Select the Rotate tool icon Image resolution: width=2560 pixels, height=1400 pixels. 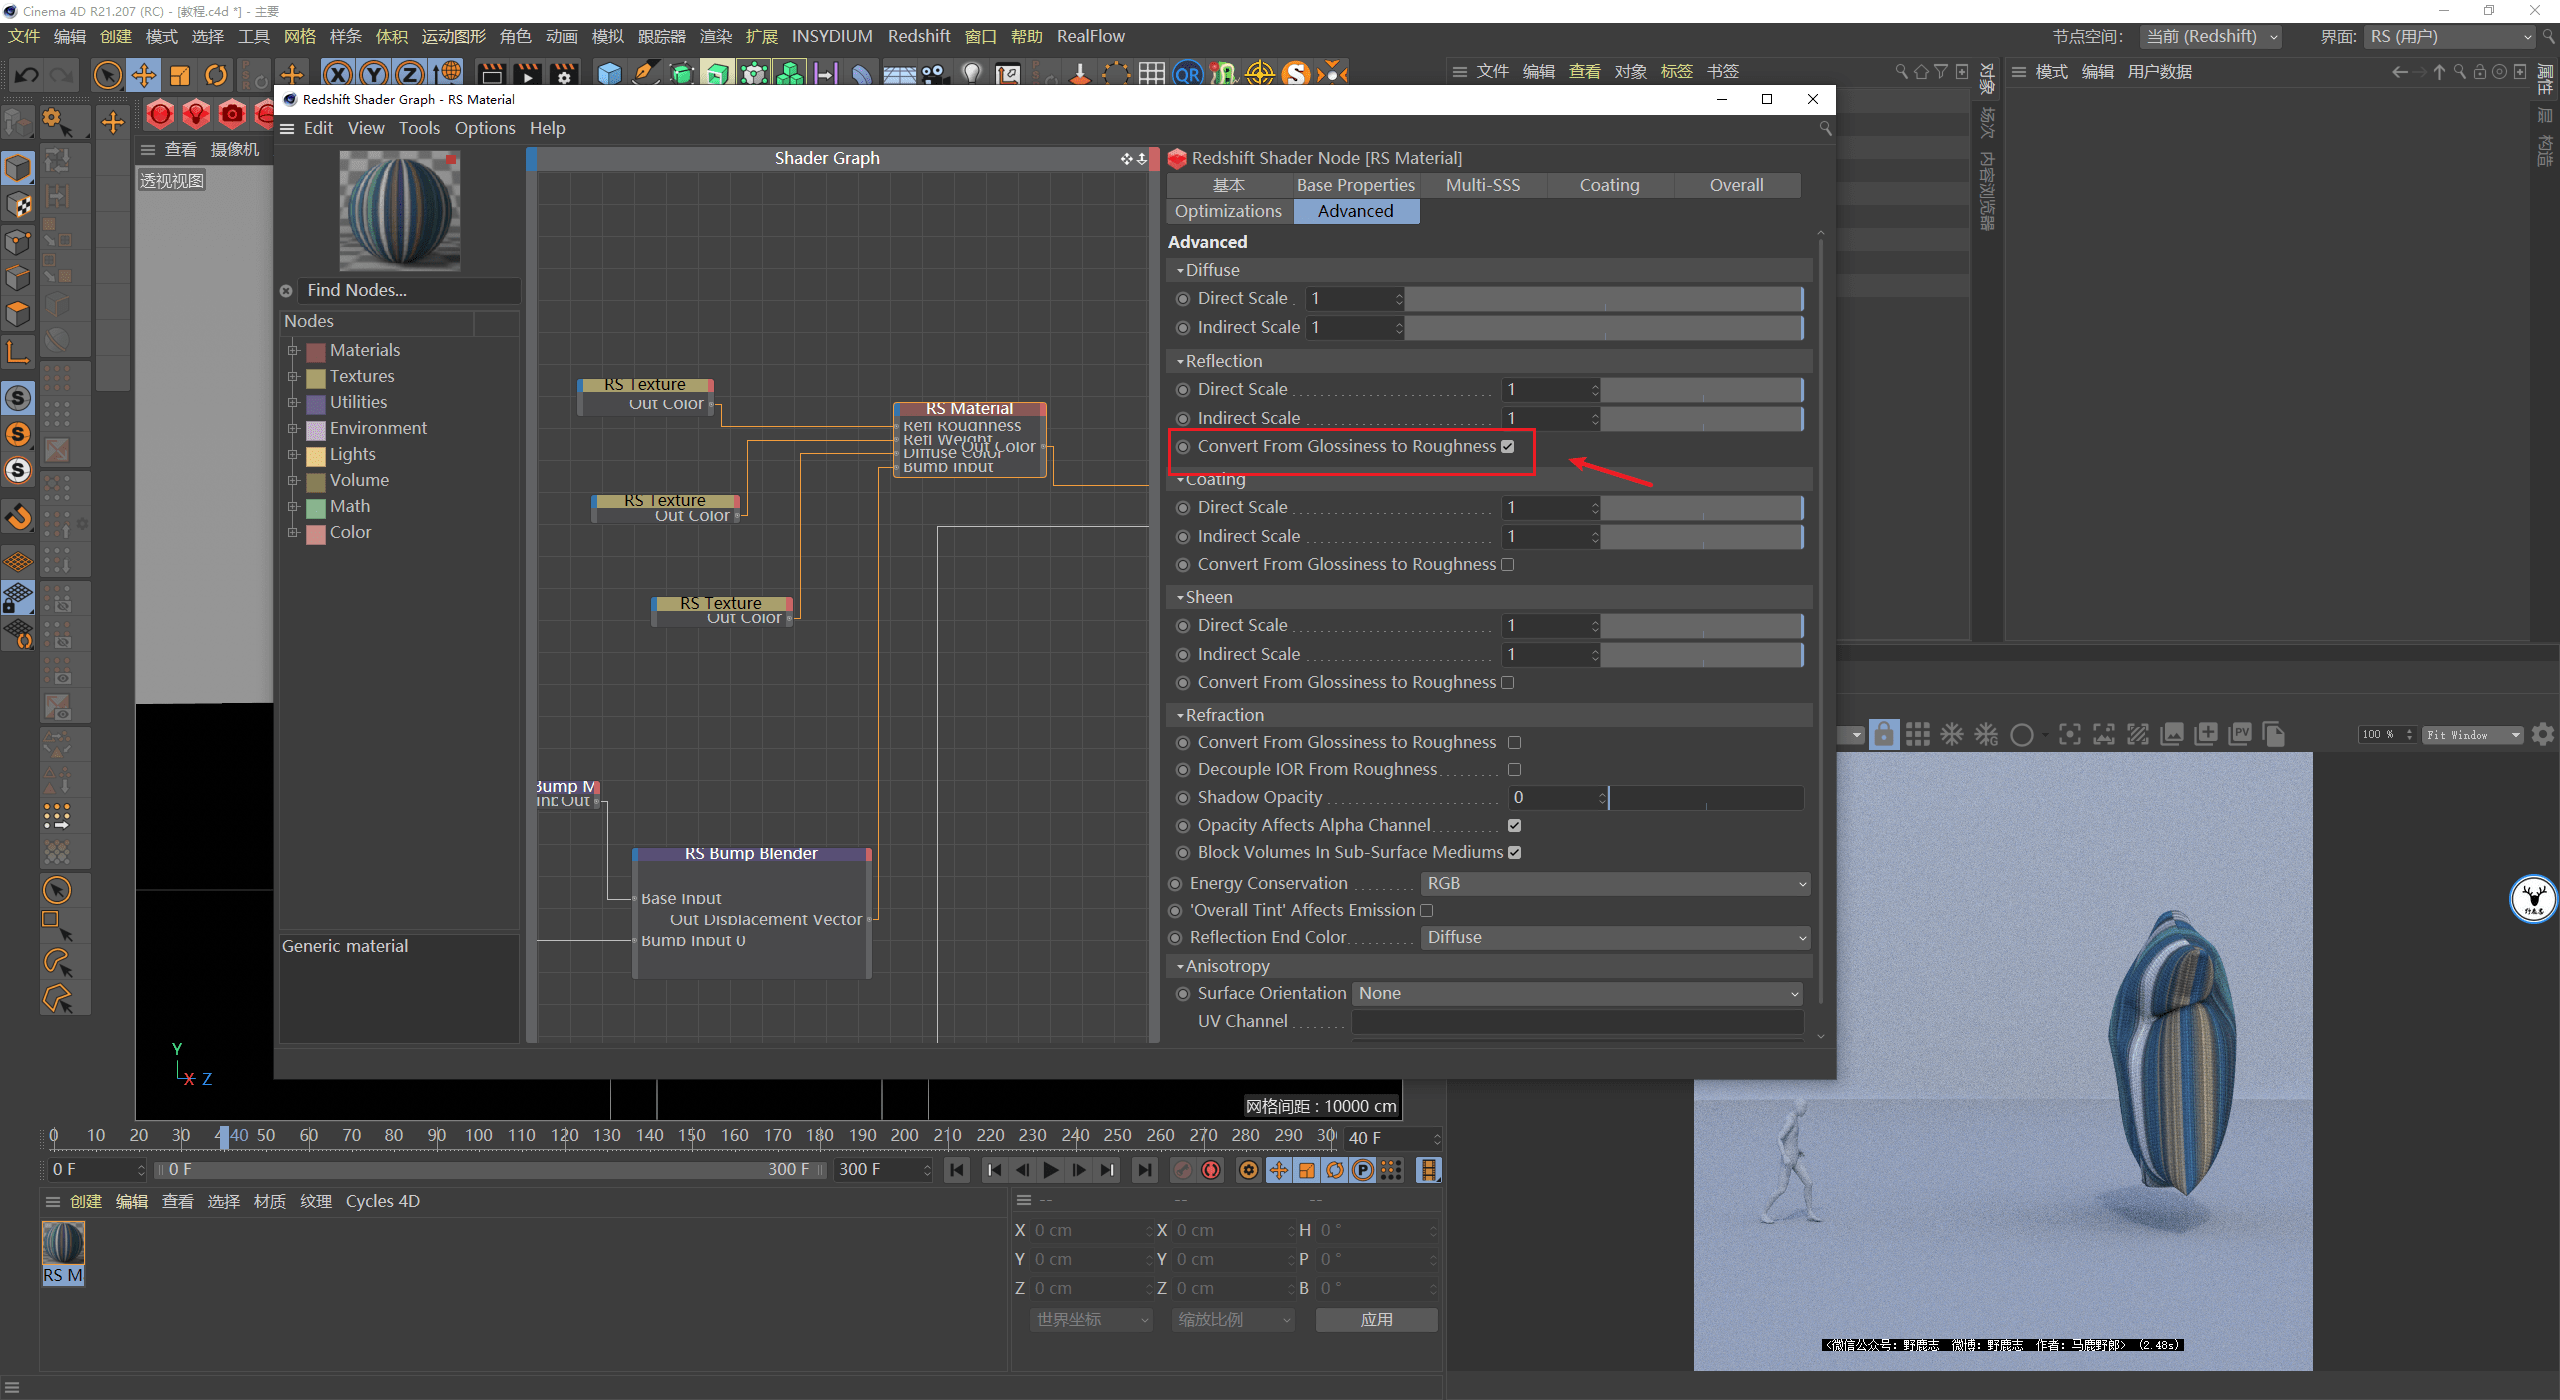tap(216, 75)
